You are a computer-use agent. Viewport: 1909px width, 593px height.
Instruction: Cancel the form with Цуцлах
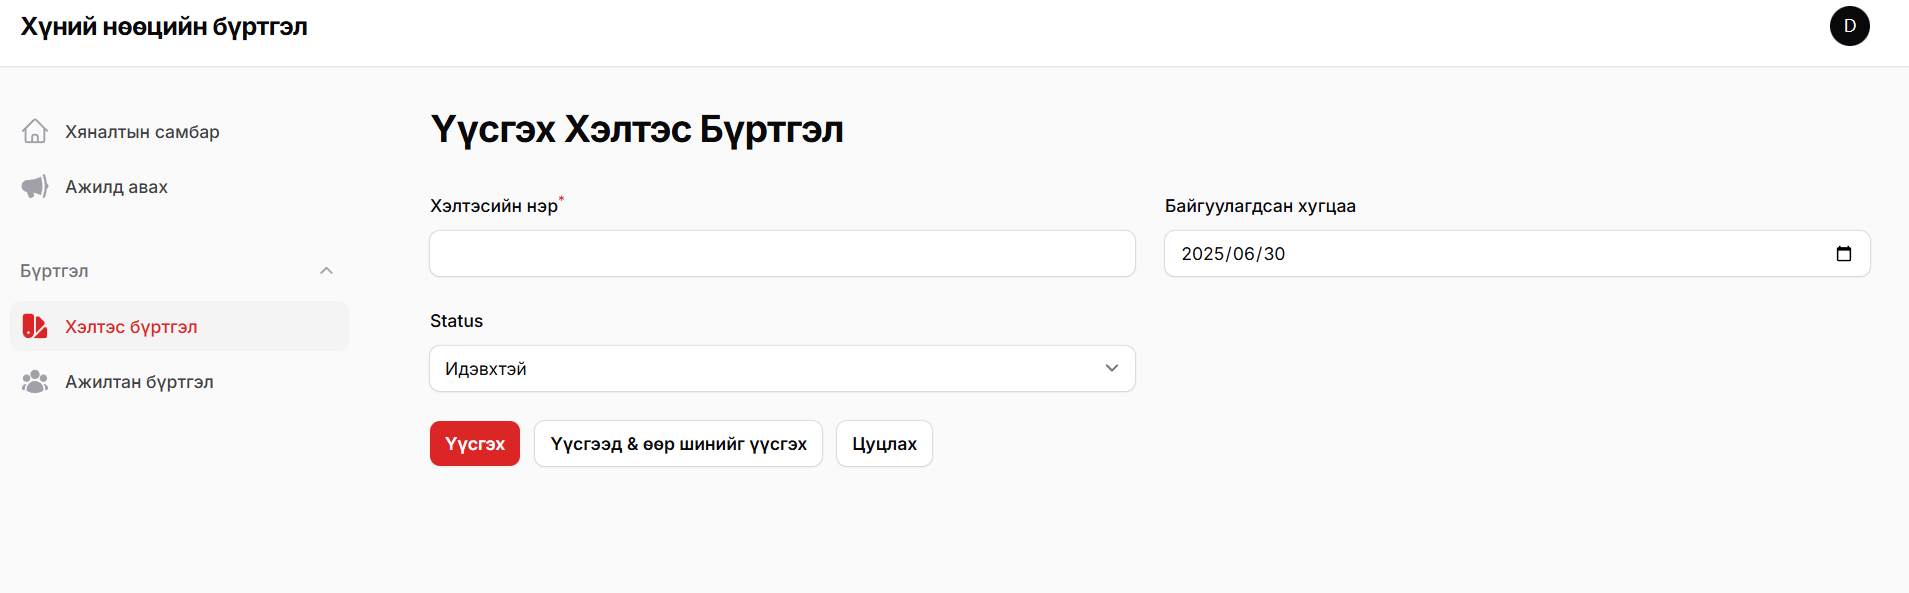(x=884, y=444)
